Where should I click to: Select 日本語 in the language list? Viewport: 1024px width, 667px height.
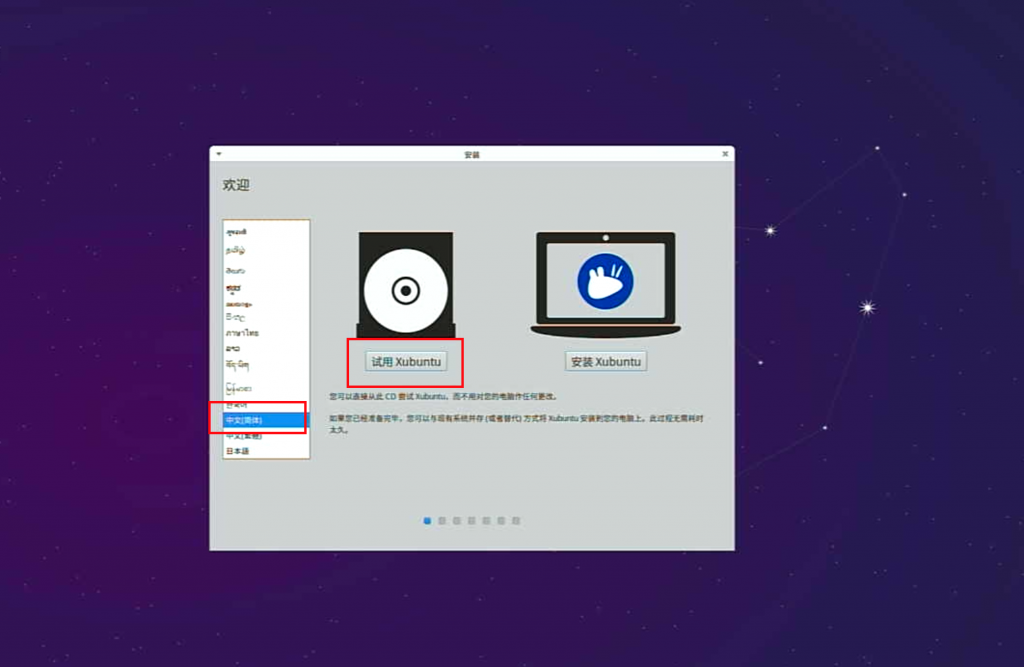(x=266, y=451)
